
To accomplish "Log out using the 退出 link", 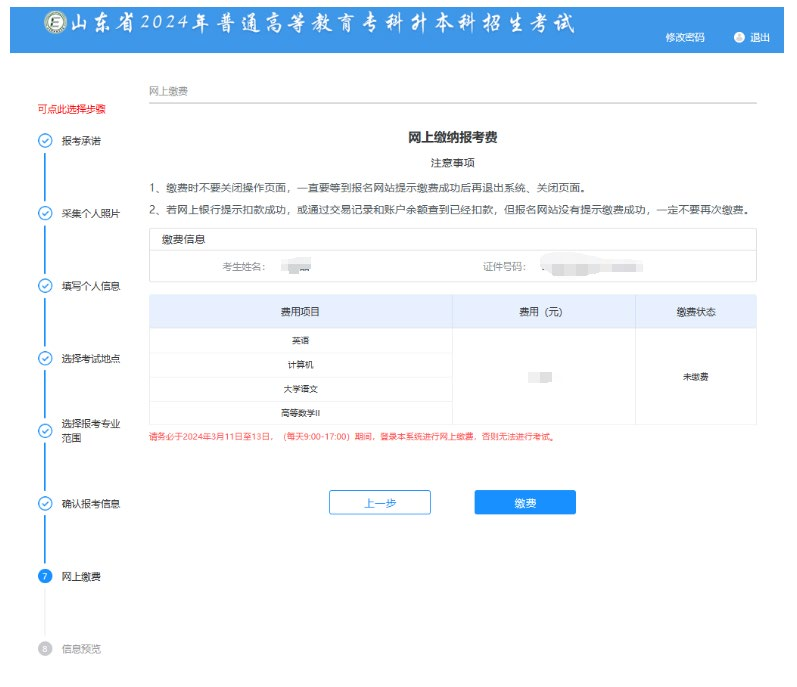I will pyautogui.click(x=760, y=37).
